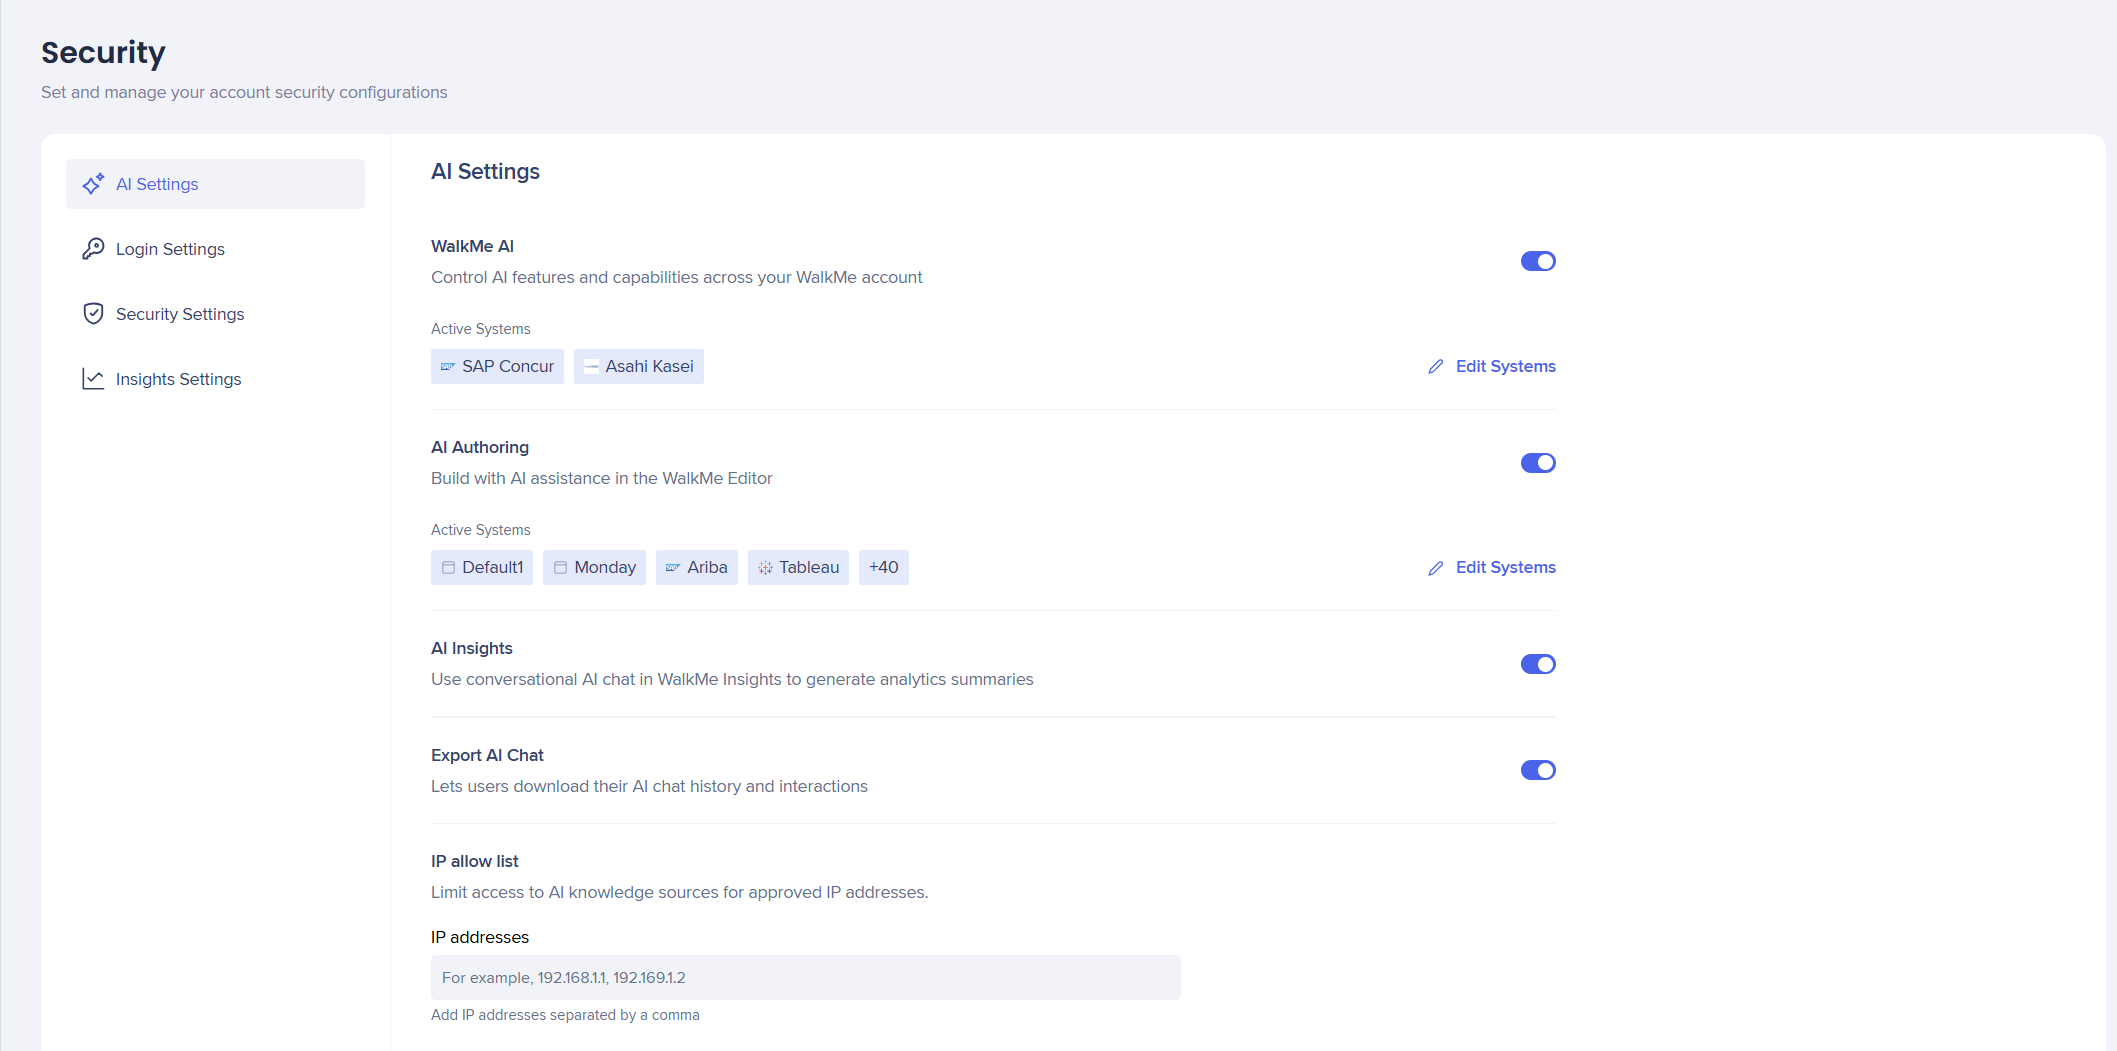2117x1051 pixels.
Task: Expand the +40 additional systems chip
Action: 884,568
